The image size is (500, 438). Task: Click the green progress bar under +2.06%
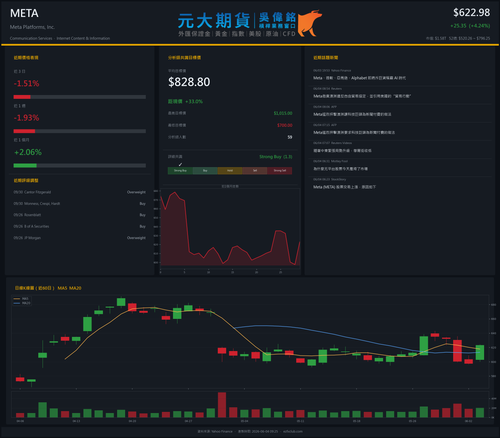pos(80,166)
